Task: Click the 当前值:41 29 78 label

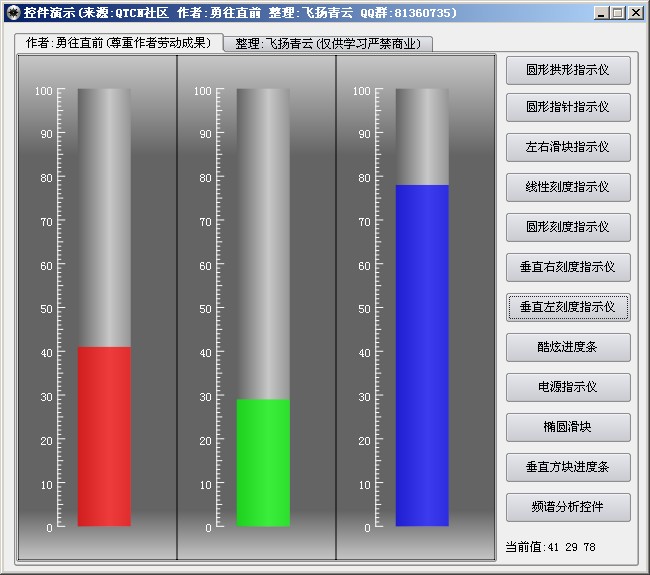Action: tap(551, 547)
